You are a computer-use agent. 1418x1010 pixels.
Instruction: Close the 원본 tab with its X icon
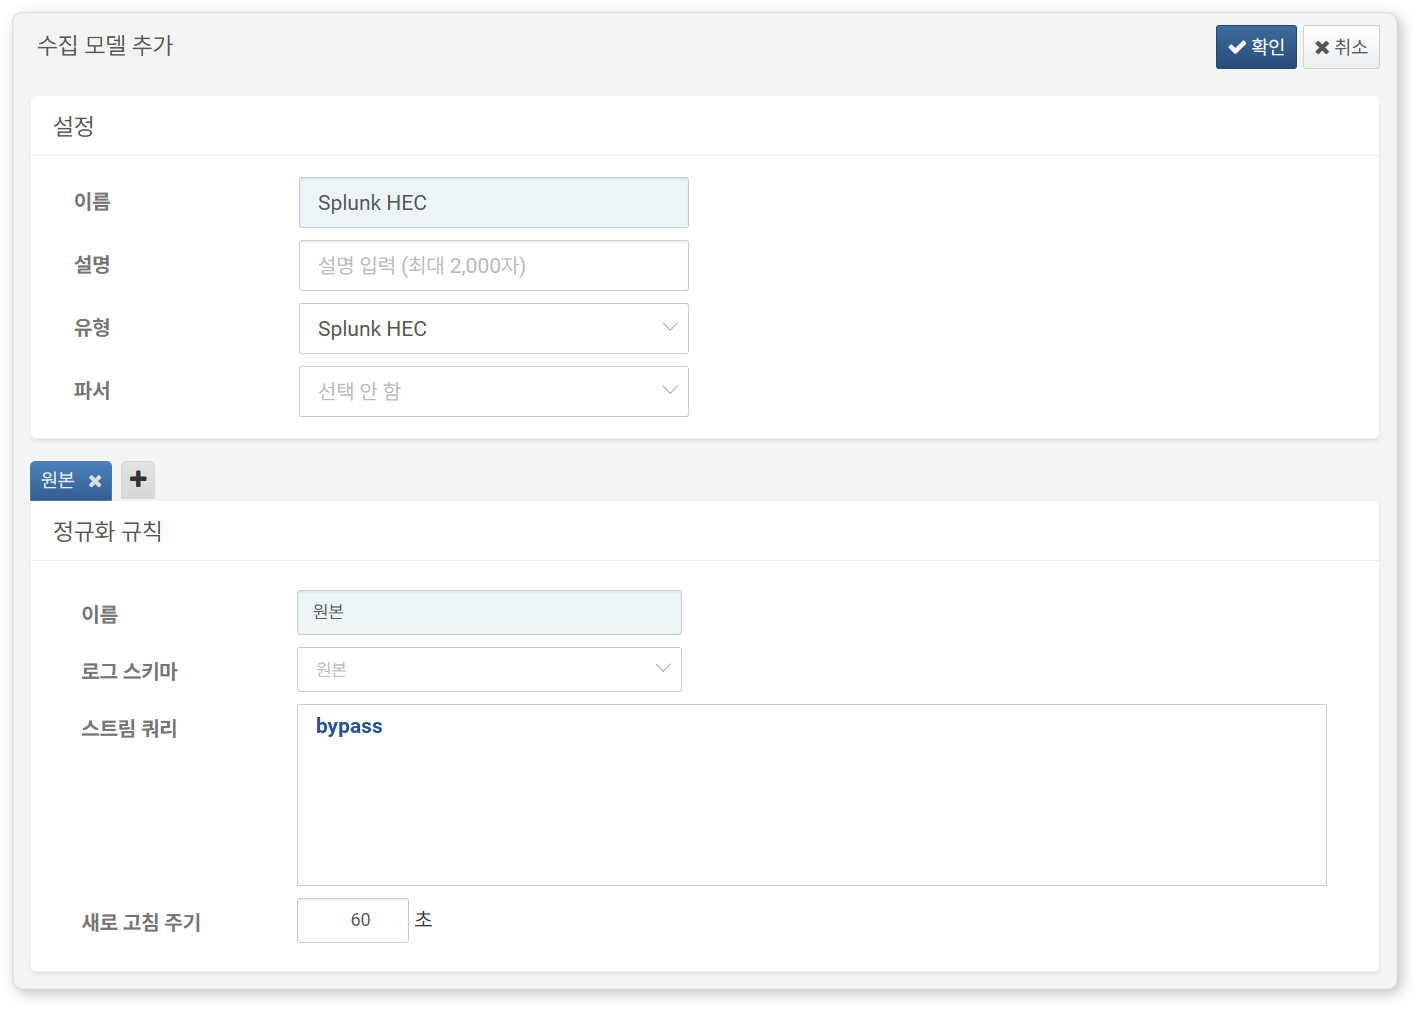click(95, 482)
